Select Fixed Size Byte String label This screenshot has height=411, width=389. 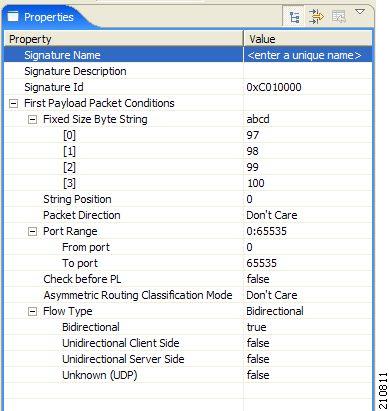click(95, 119)
